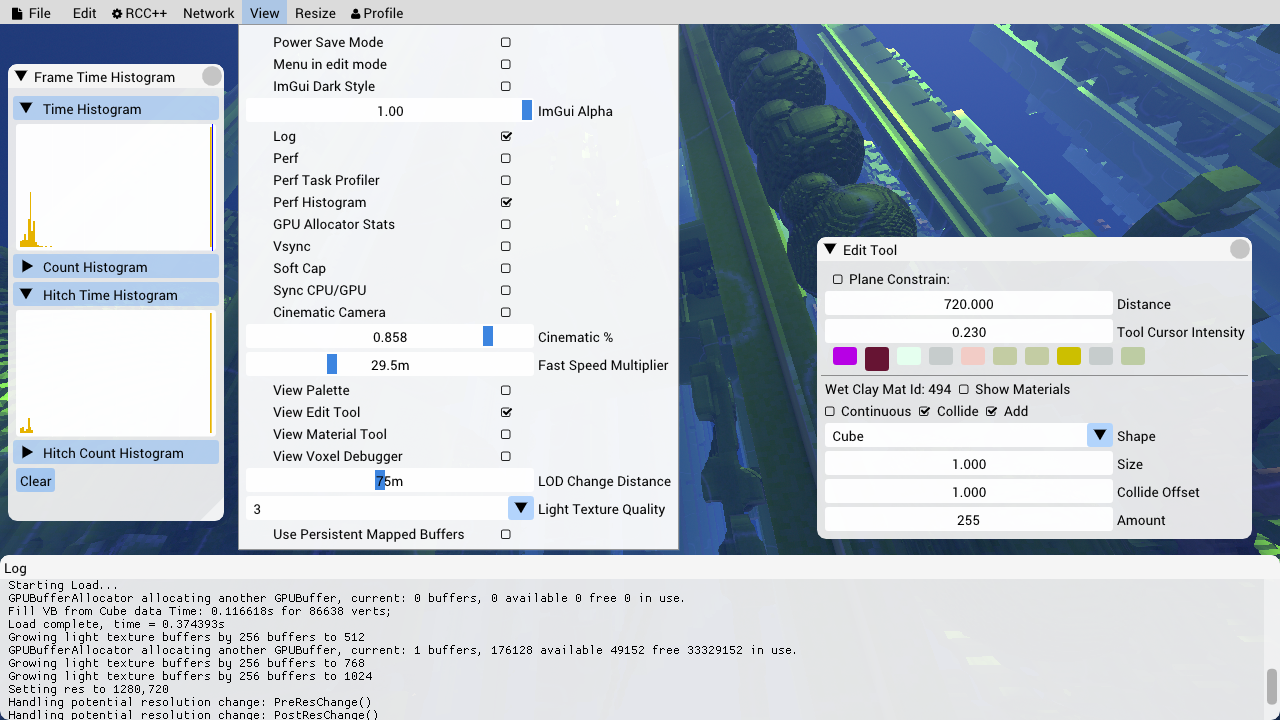This screenshot has width=1280, height=720.
Task: Open the Profile menu
Action: pyautogui.click(x=377, y=13)
